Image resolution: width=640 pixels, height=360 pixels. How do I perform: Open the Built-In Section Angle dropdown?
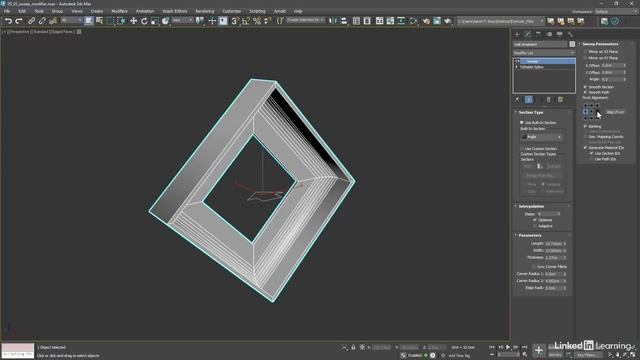(542, 137)
